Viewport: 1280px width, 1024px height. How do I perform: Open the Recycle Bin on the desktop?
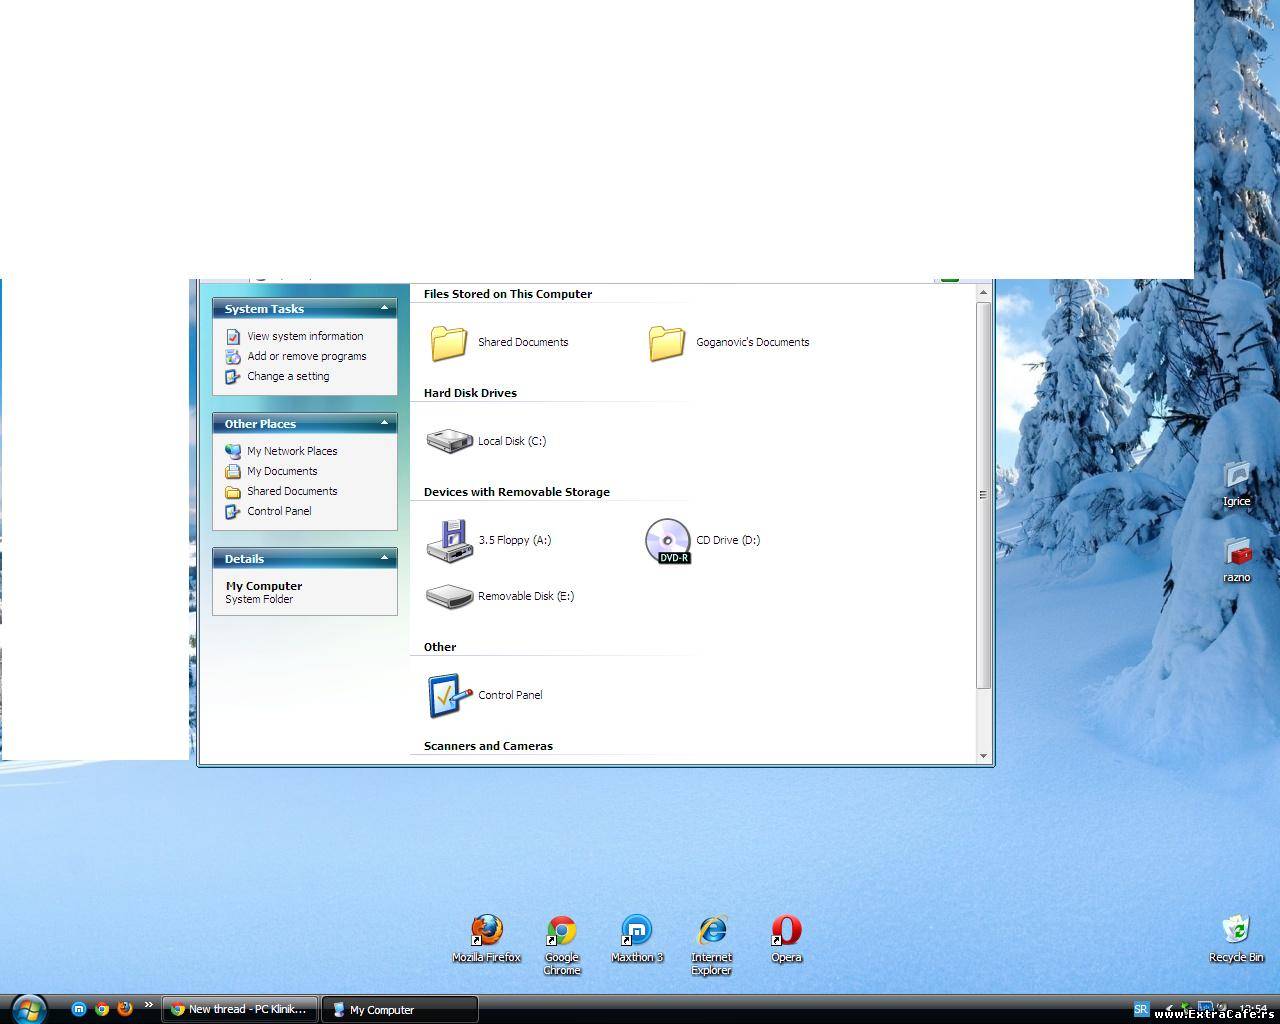pos(1236,931)
